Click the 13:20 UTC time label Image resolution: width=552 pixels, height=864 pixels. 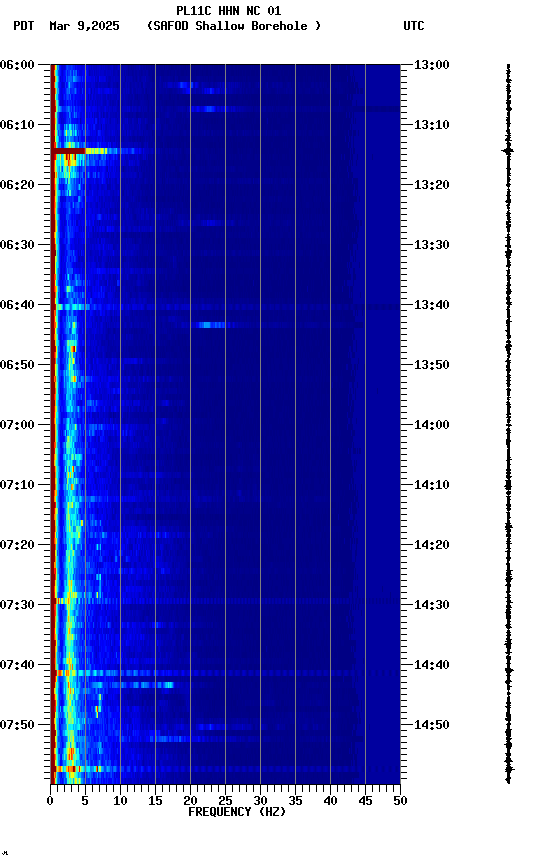click(432, 185)
